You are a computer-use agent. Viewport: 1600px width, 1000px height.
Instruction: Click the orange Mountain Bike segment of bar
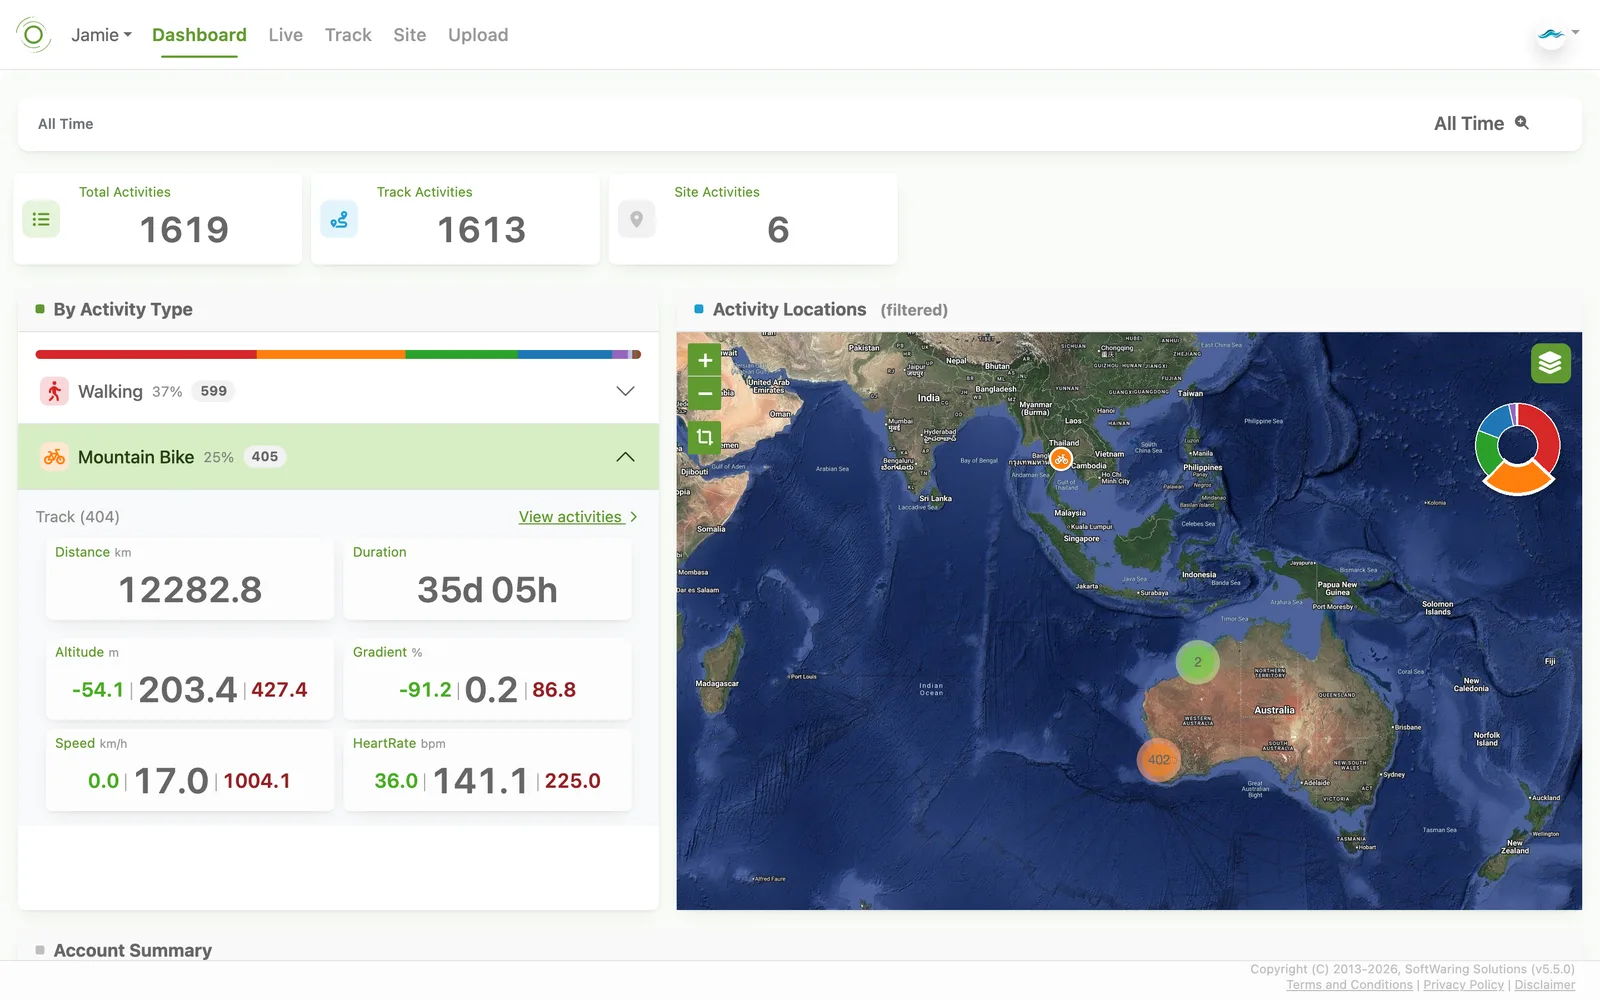tap(331, 354)
